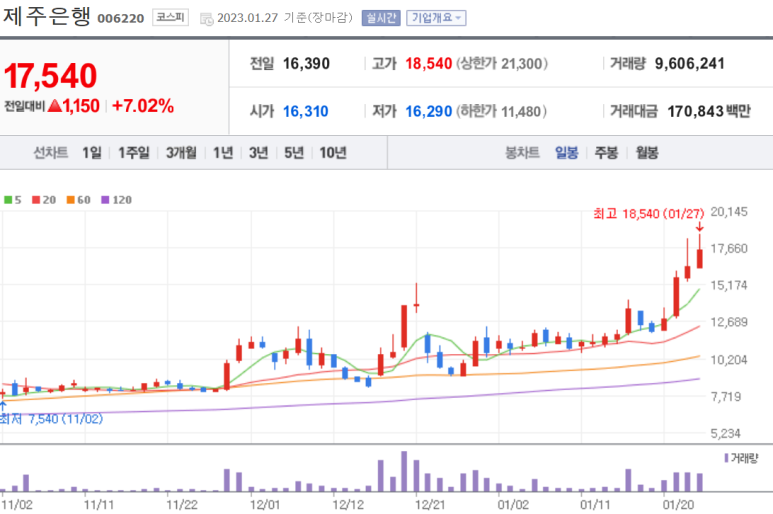Click the 최저 7,540 (11/02) low marker
The image size is (773, 514).
51,419
